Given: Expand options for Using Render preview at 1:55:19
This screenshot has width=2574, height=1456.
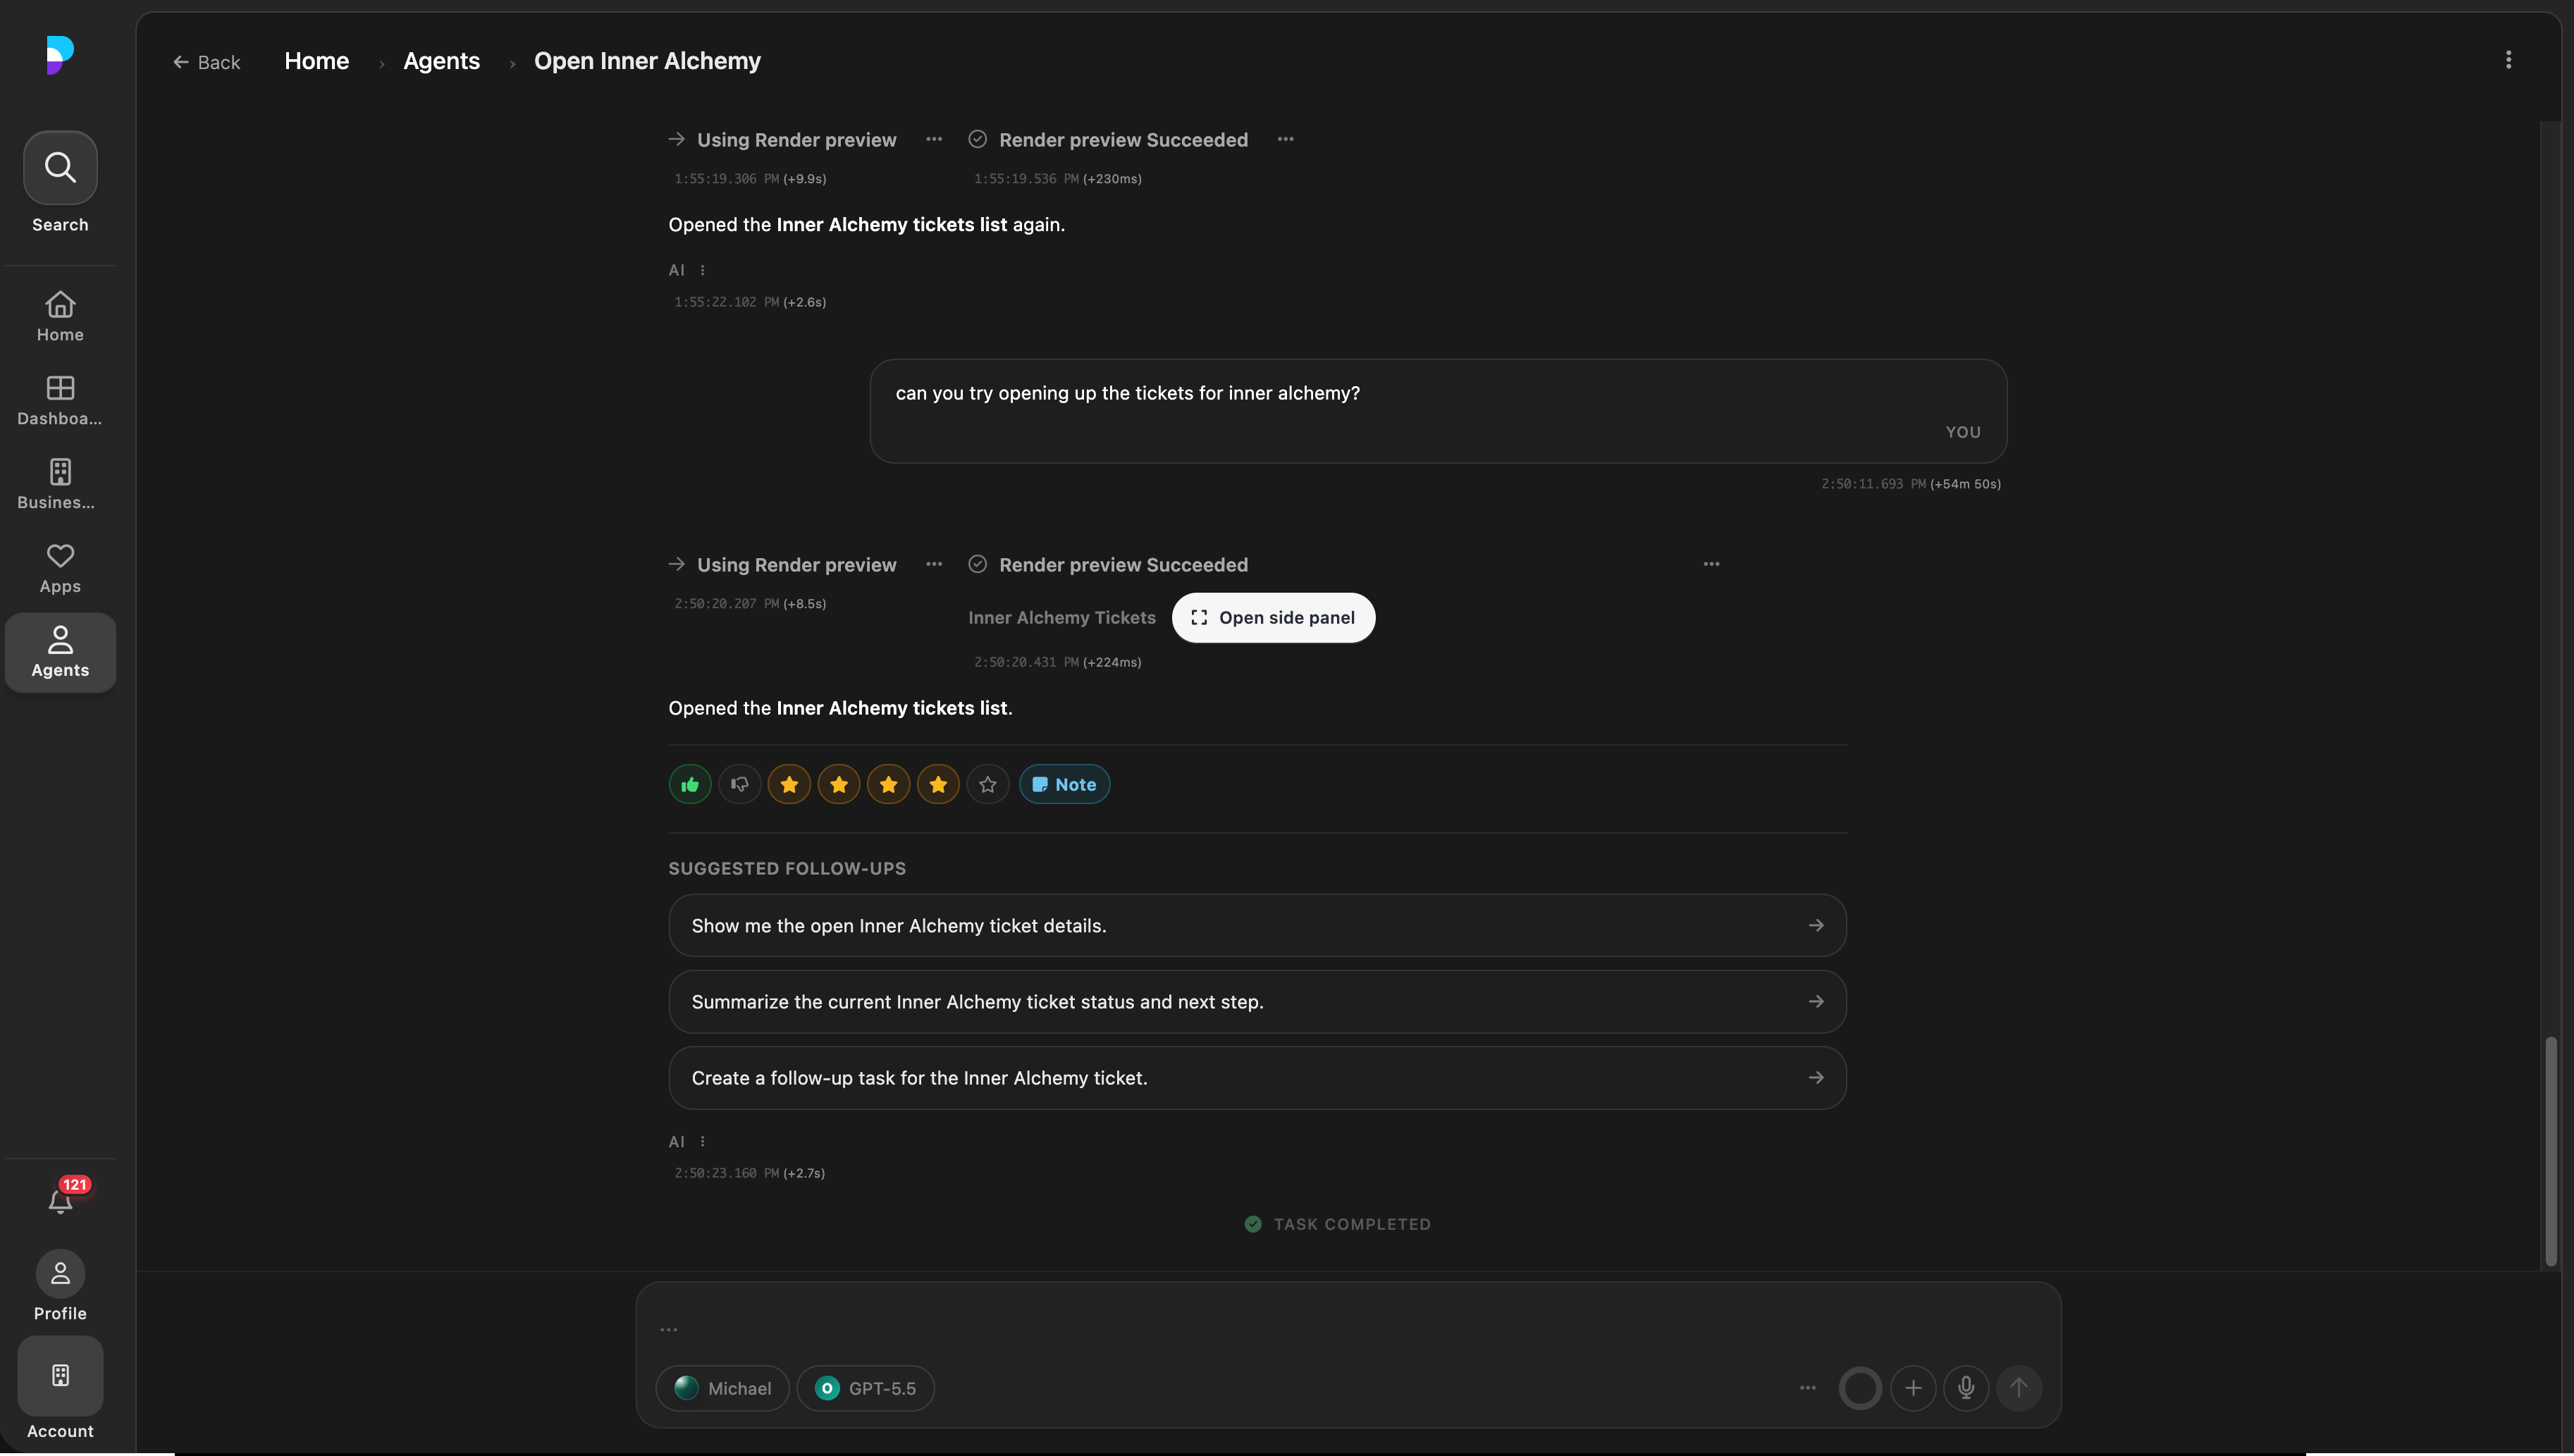Looking at the screenshot, I should point(933,139).
